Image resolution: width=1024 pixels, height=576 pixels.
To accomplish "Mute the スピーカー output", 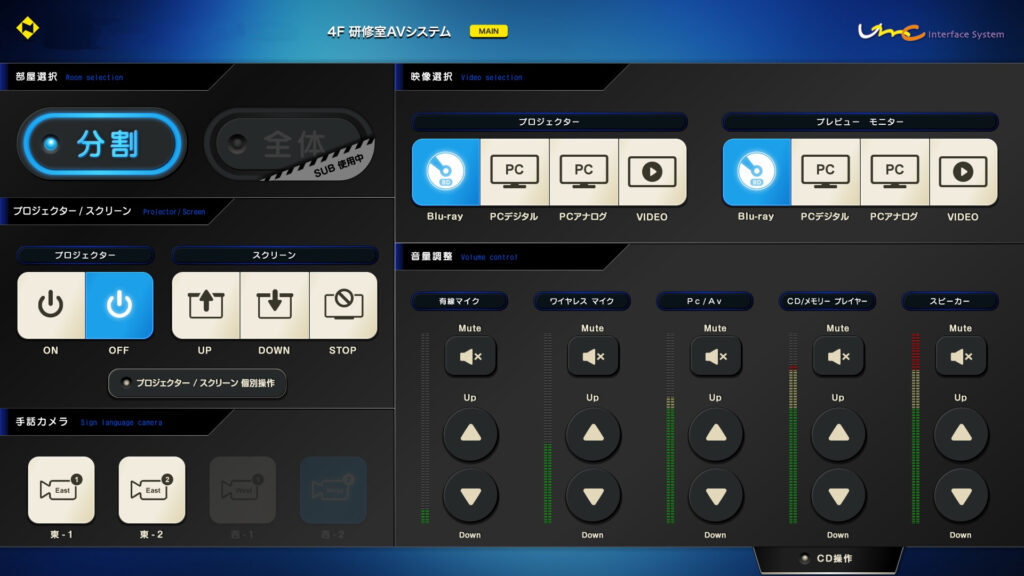I will click(960, 356).
